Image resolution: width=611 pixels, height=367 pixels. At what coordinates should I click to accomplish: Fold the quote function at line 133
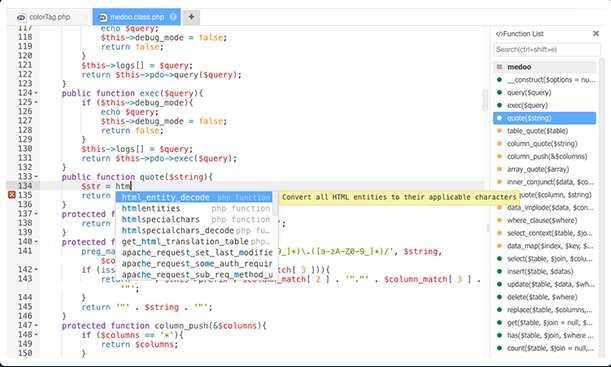click(x=36, y=177)
